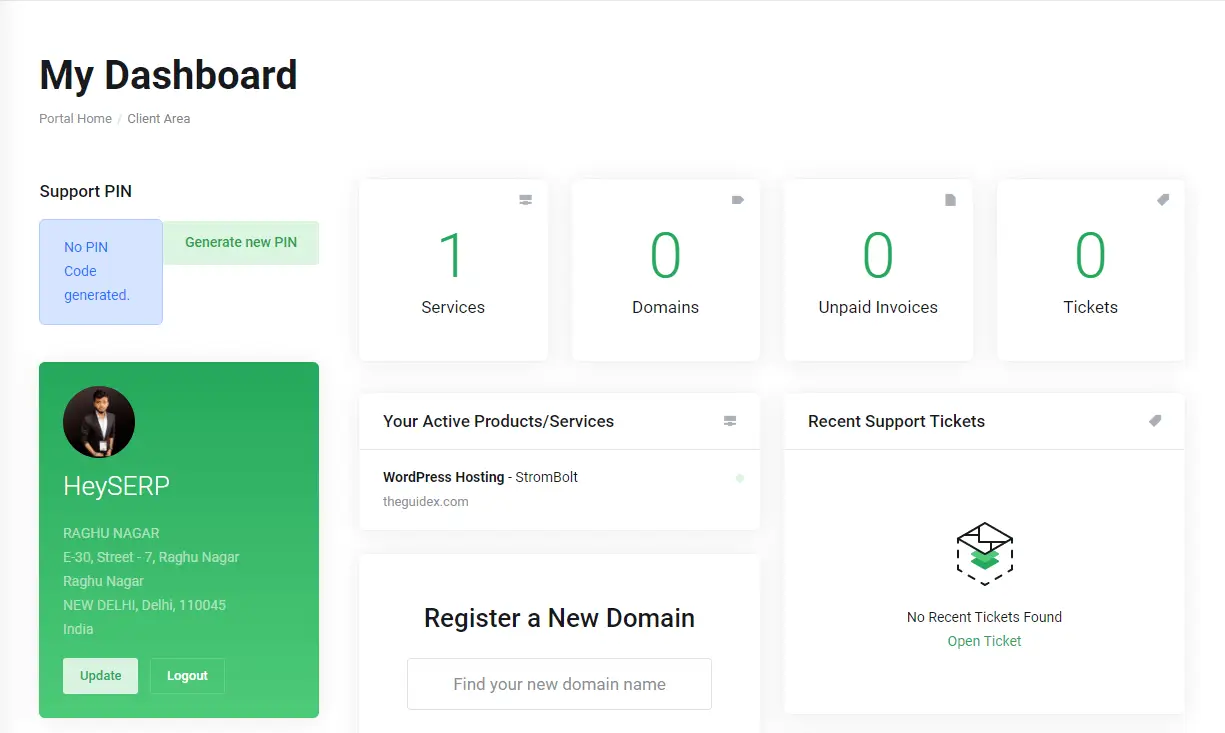
Task: Generate a new Support PIN
Action: 240,242
